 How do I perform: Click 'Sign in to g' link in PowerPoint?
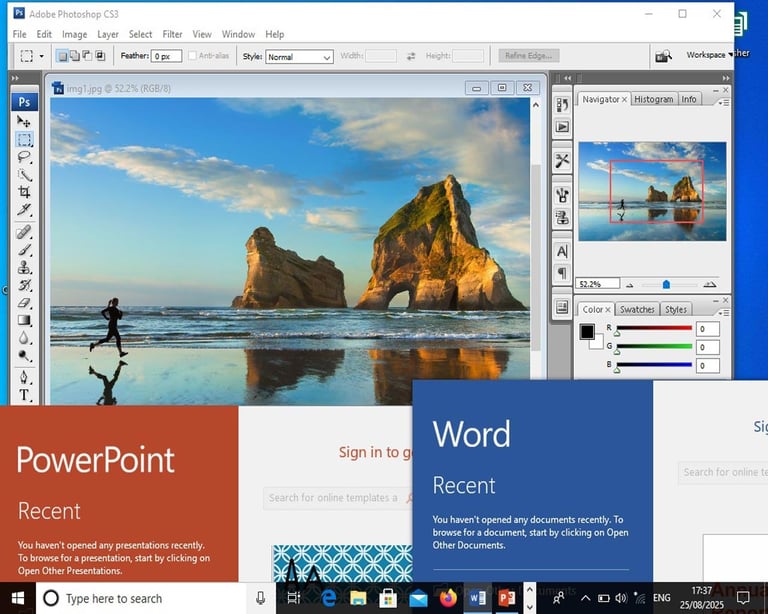pyautogui.click(x=375, y=452)
